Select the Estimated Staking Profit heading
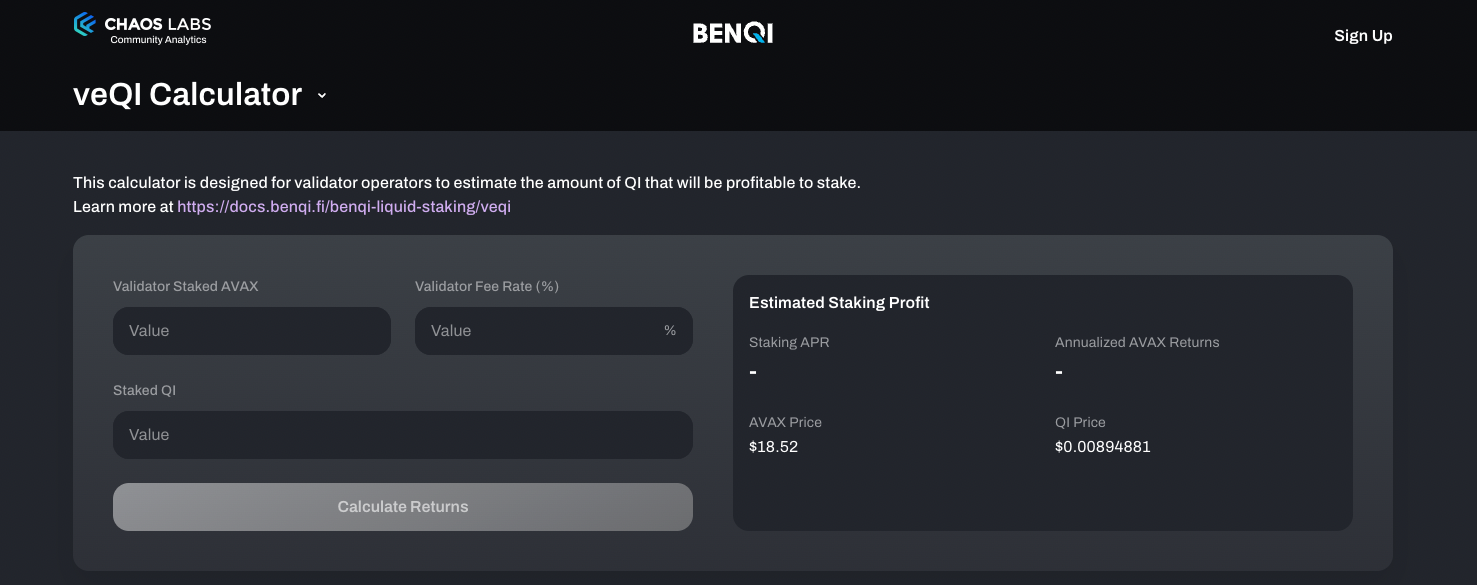The image size is (1477, 585). click(x=839, y=302)
